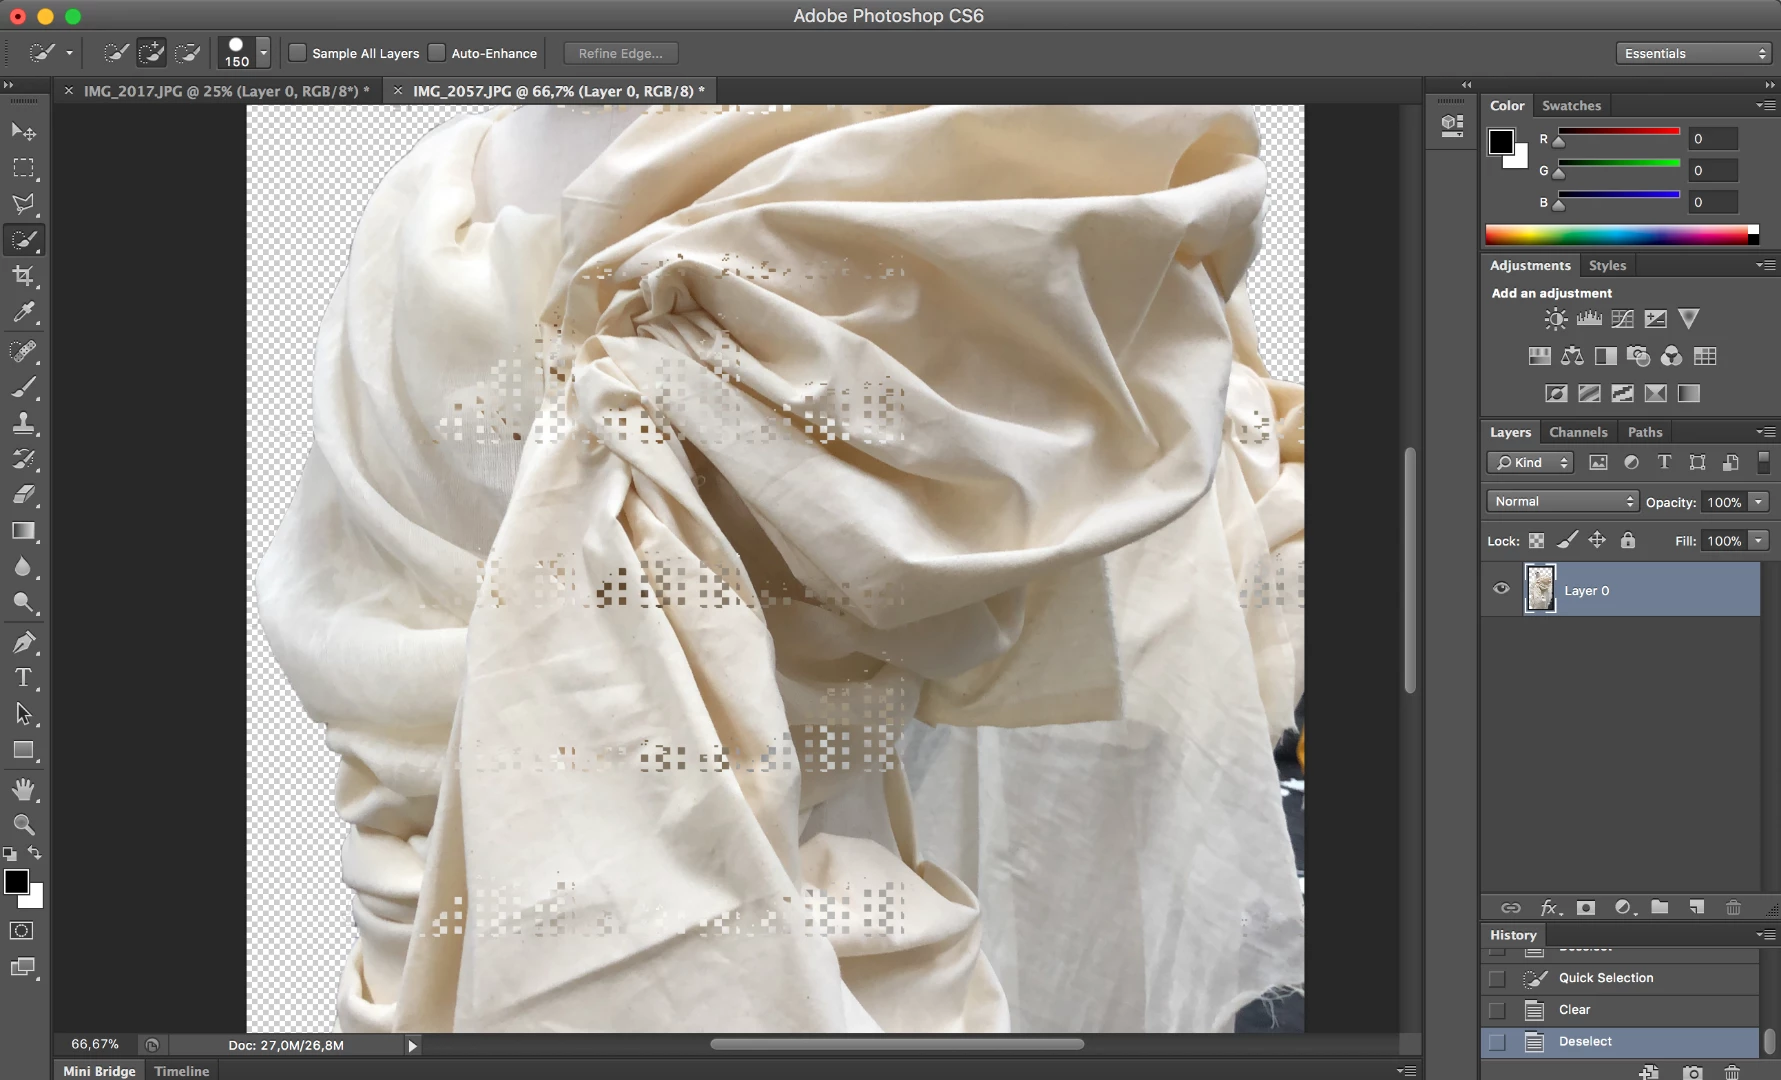Viewport: 1781px width, 1080px height.
Task: Open the Color panel options menu
Action: point(1766,105)
